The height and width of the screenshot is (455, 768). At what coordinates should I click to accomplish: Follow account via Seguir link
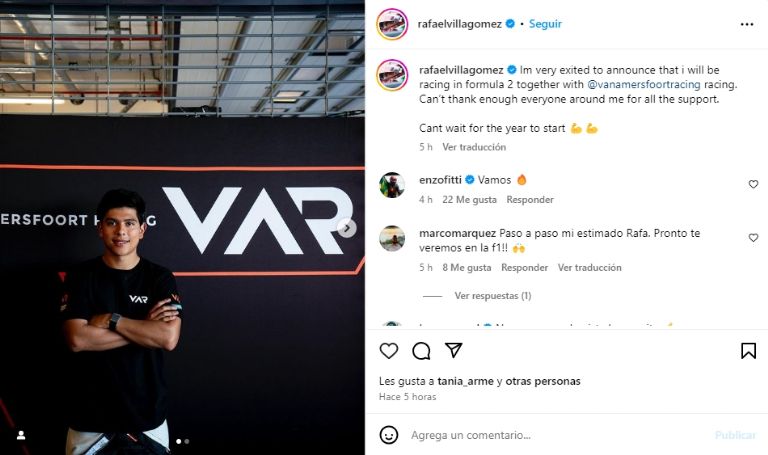545,24
